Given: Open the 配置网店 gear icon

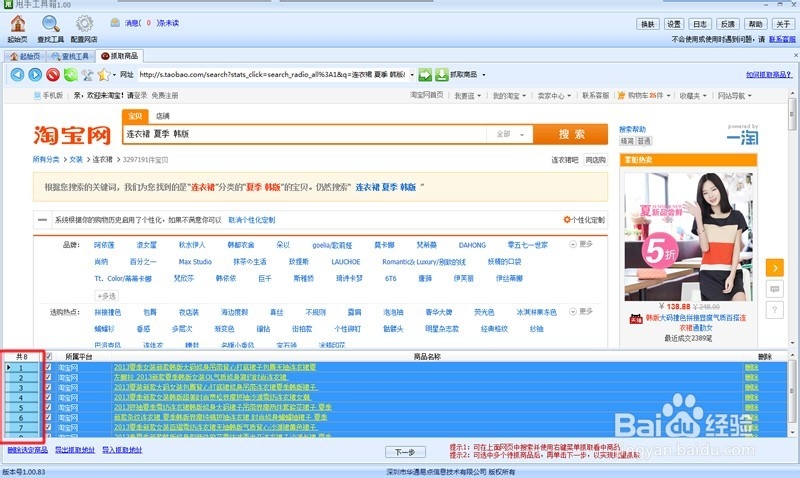Looking at the screenshot, I should (x=84, y=24).
